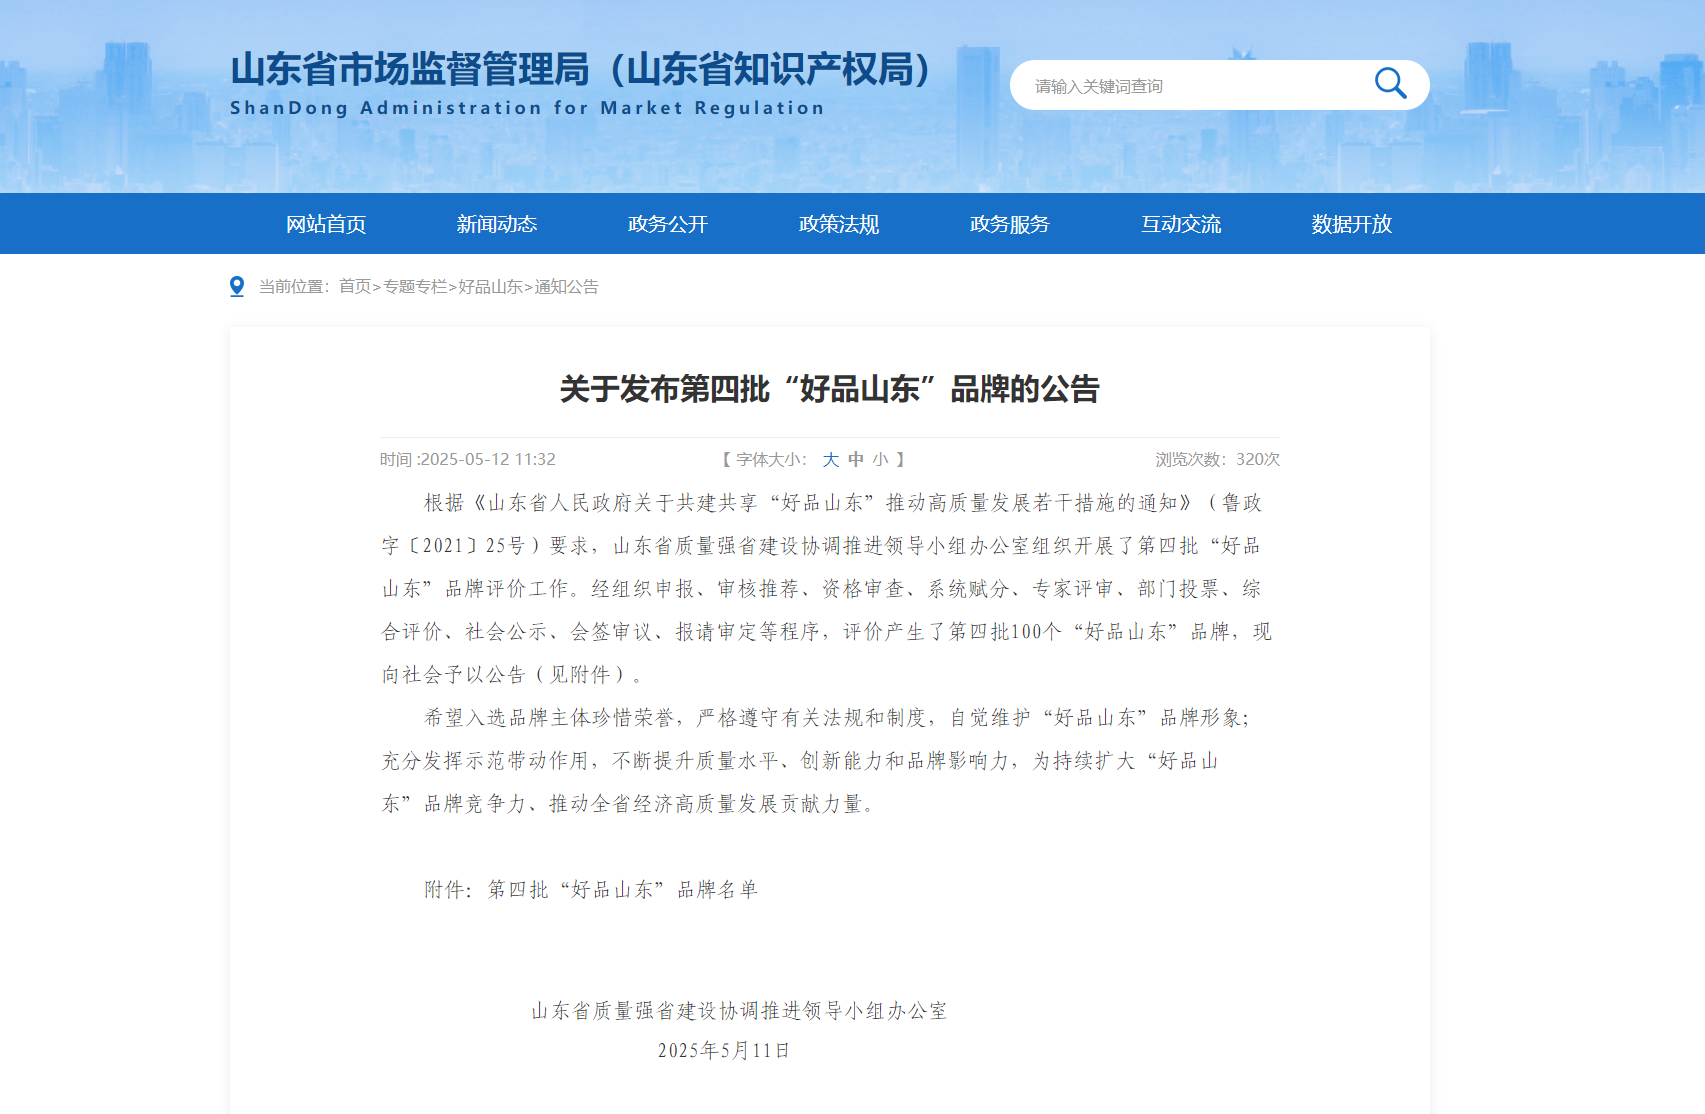
Task: Click the 字体大小 label
Action: [770, 460]
